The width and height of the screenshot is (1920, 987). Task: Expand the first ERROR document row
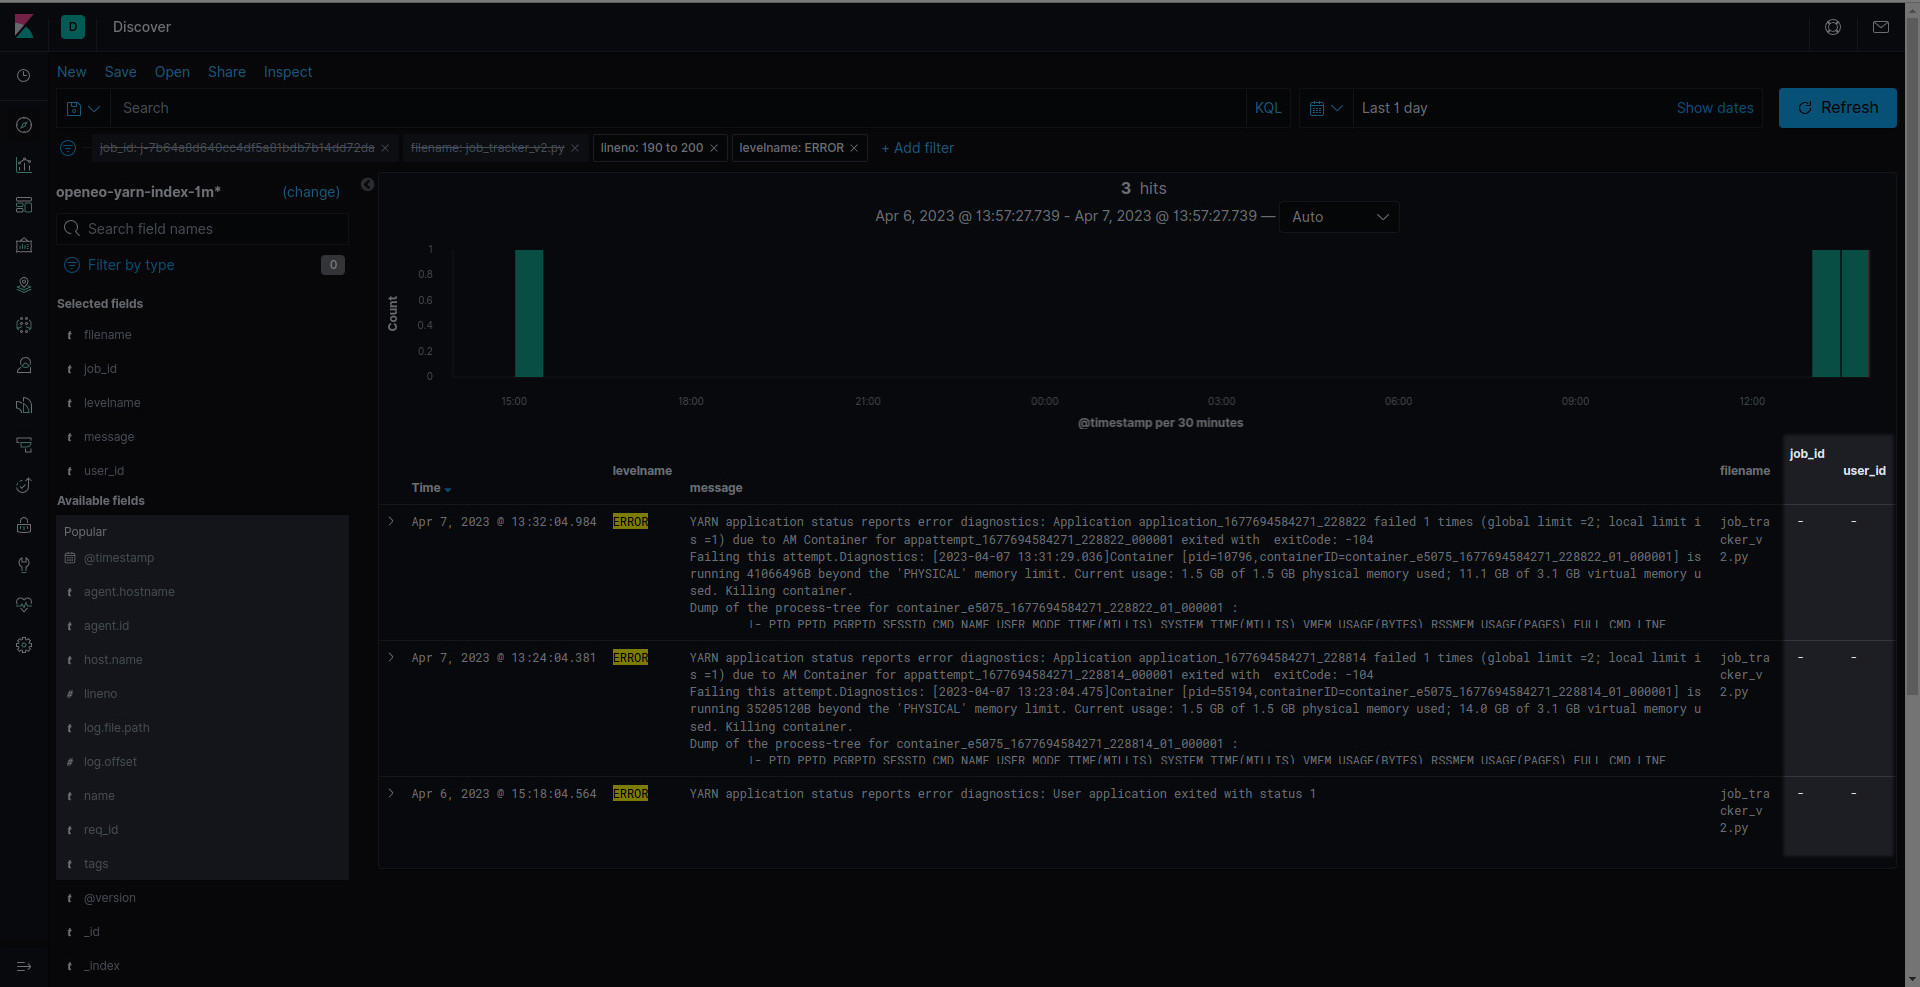[x=390, y=521]
